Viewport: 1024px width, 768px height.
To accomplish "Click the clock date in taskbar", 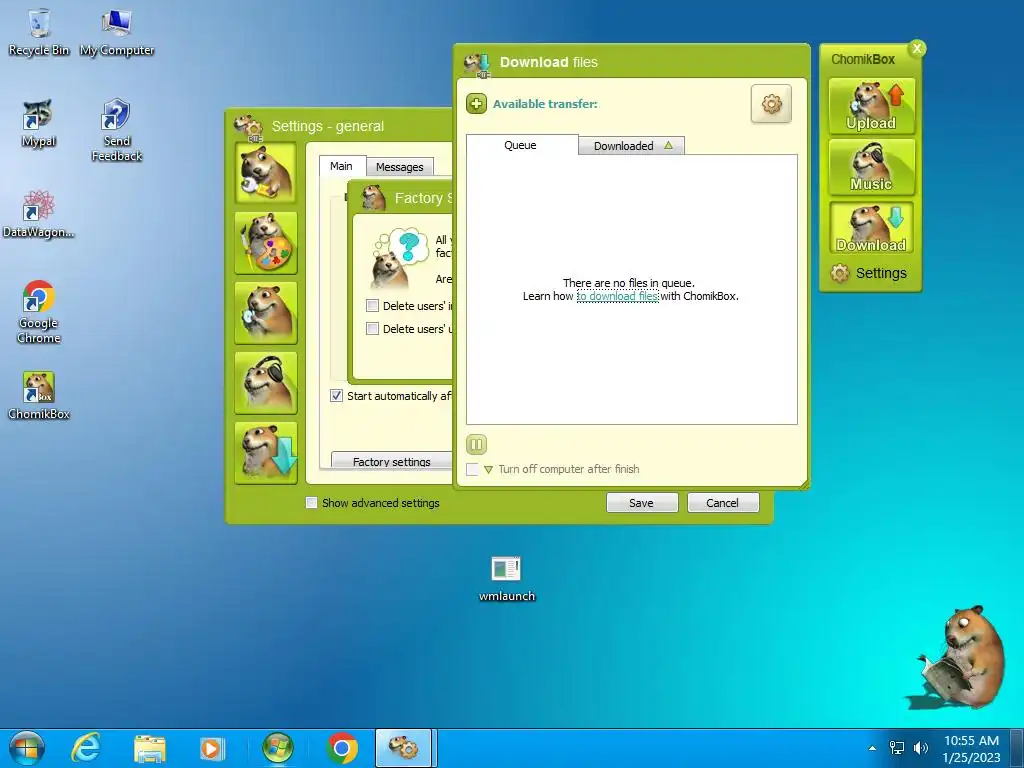I will pyautogui.click(x=971, y=748).
